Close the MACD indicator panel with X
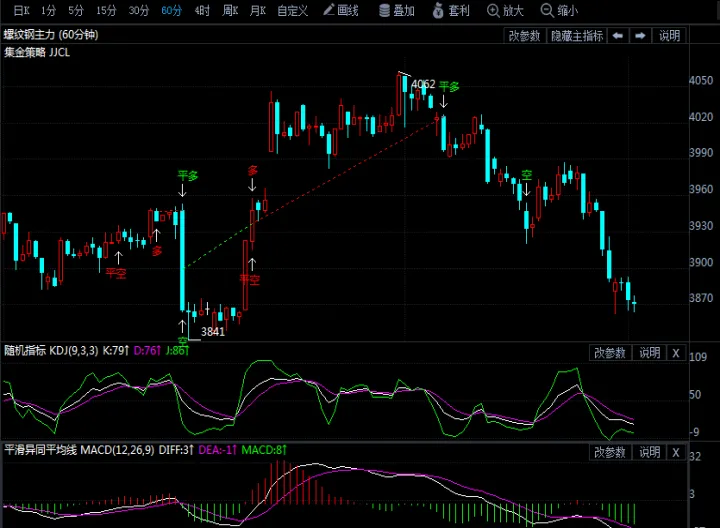 pyautogui.click(x=675, y=452)
